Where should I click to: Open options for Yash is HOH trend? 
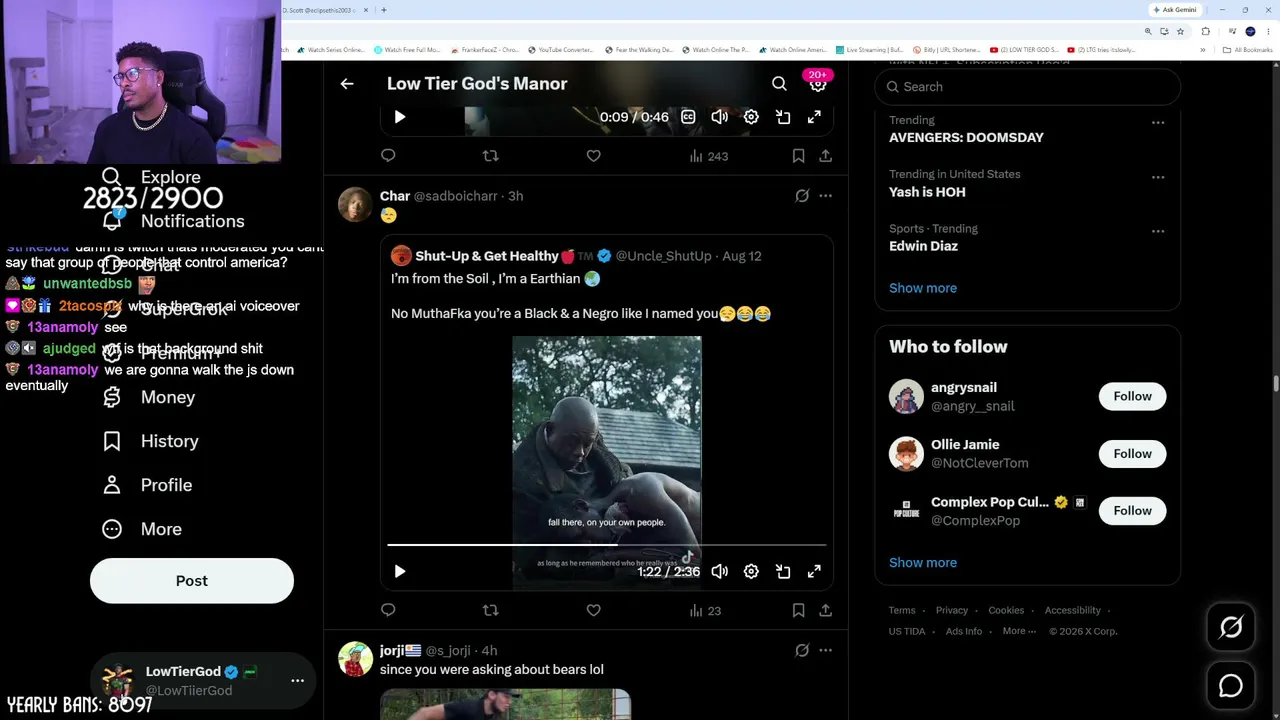(1158, 177)
